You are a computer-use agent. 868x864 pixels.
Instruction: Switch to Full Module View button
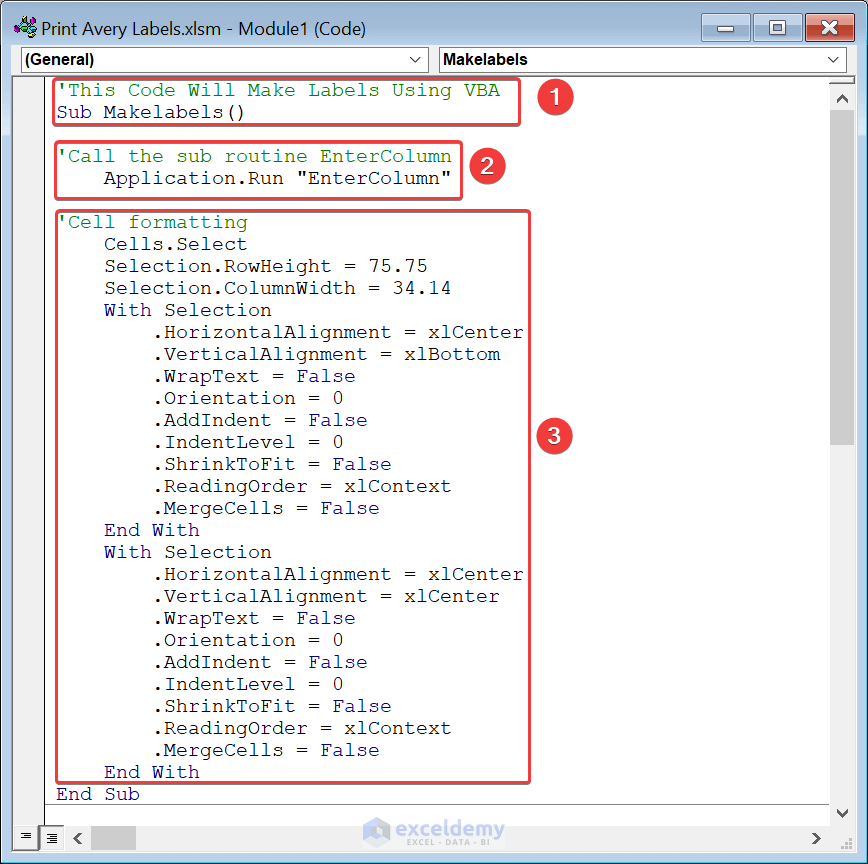[51, 837]
